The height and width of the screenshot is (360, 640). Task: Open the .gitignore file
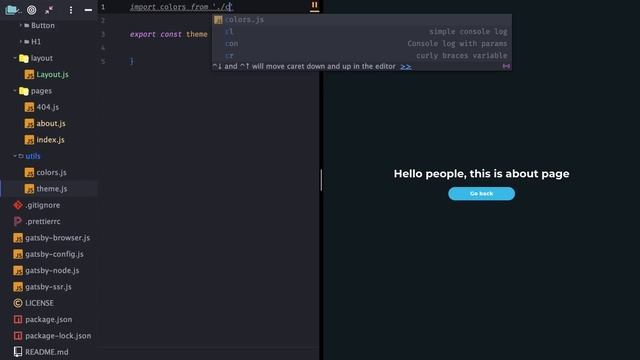[x=42, y=205]
